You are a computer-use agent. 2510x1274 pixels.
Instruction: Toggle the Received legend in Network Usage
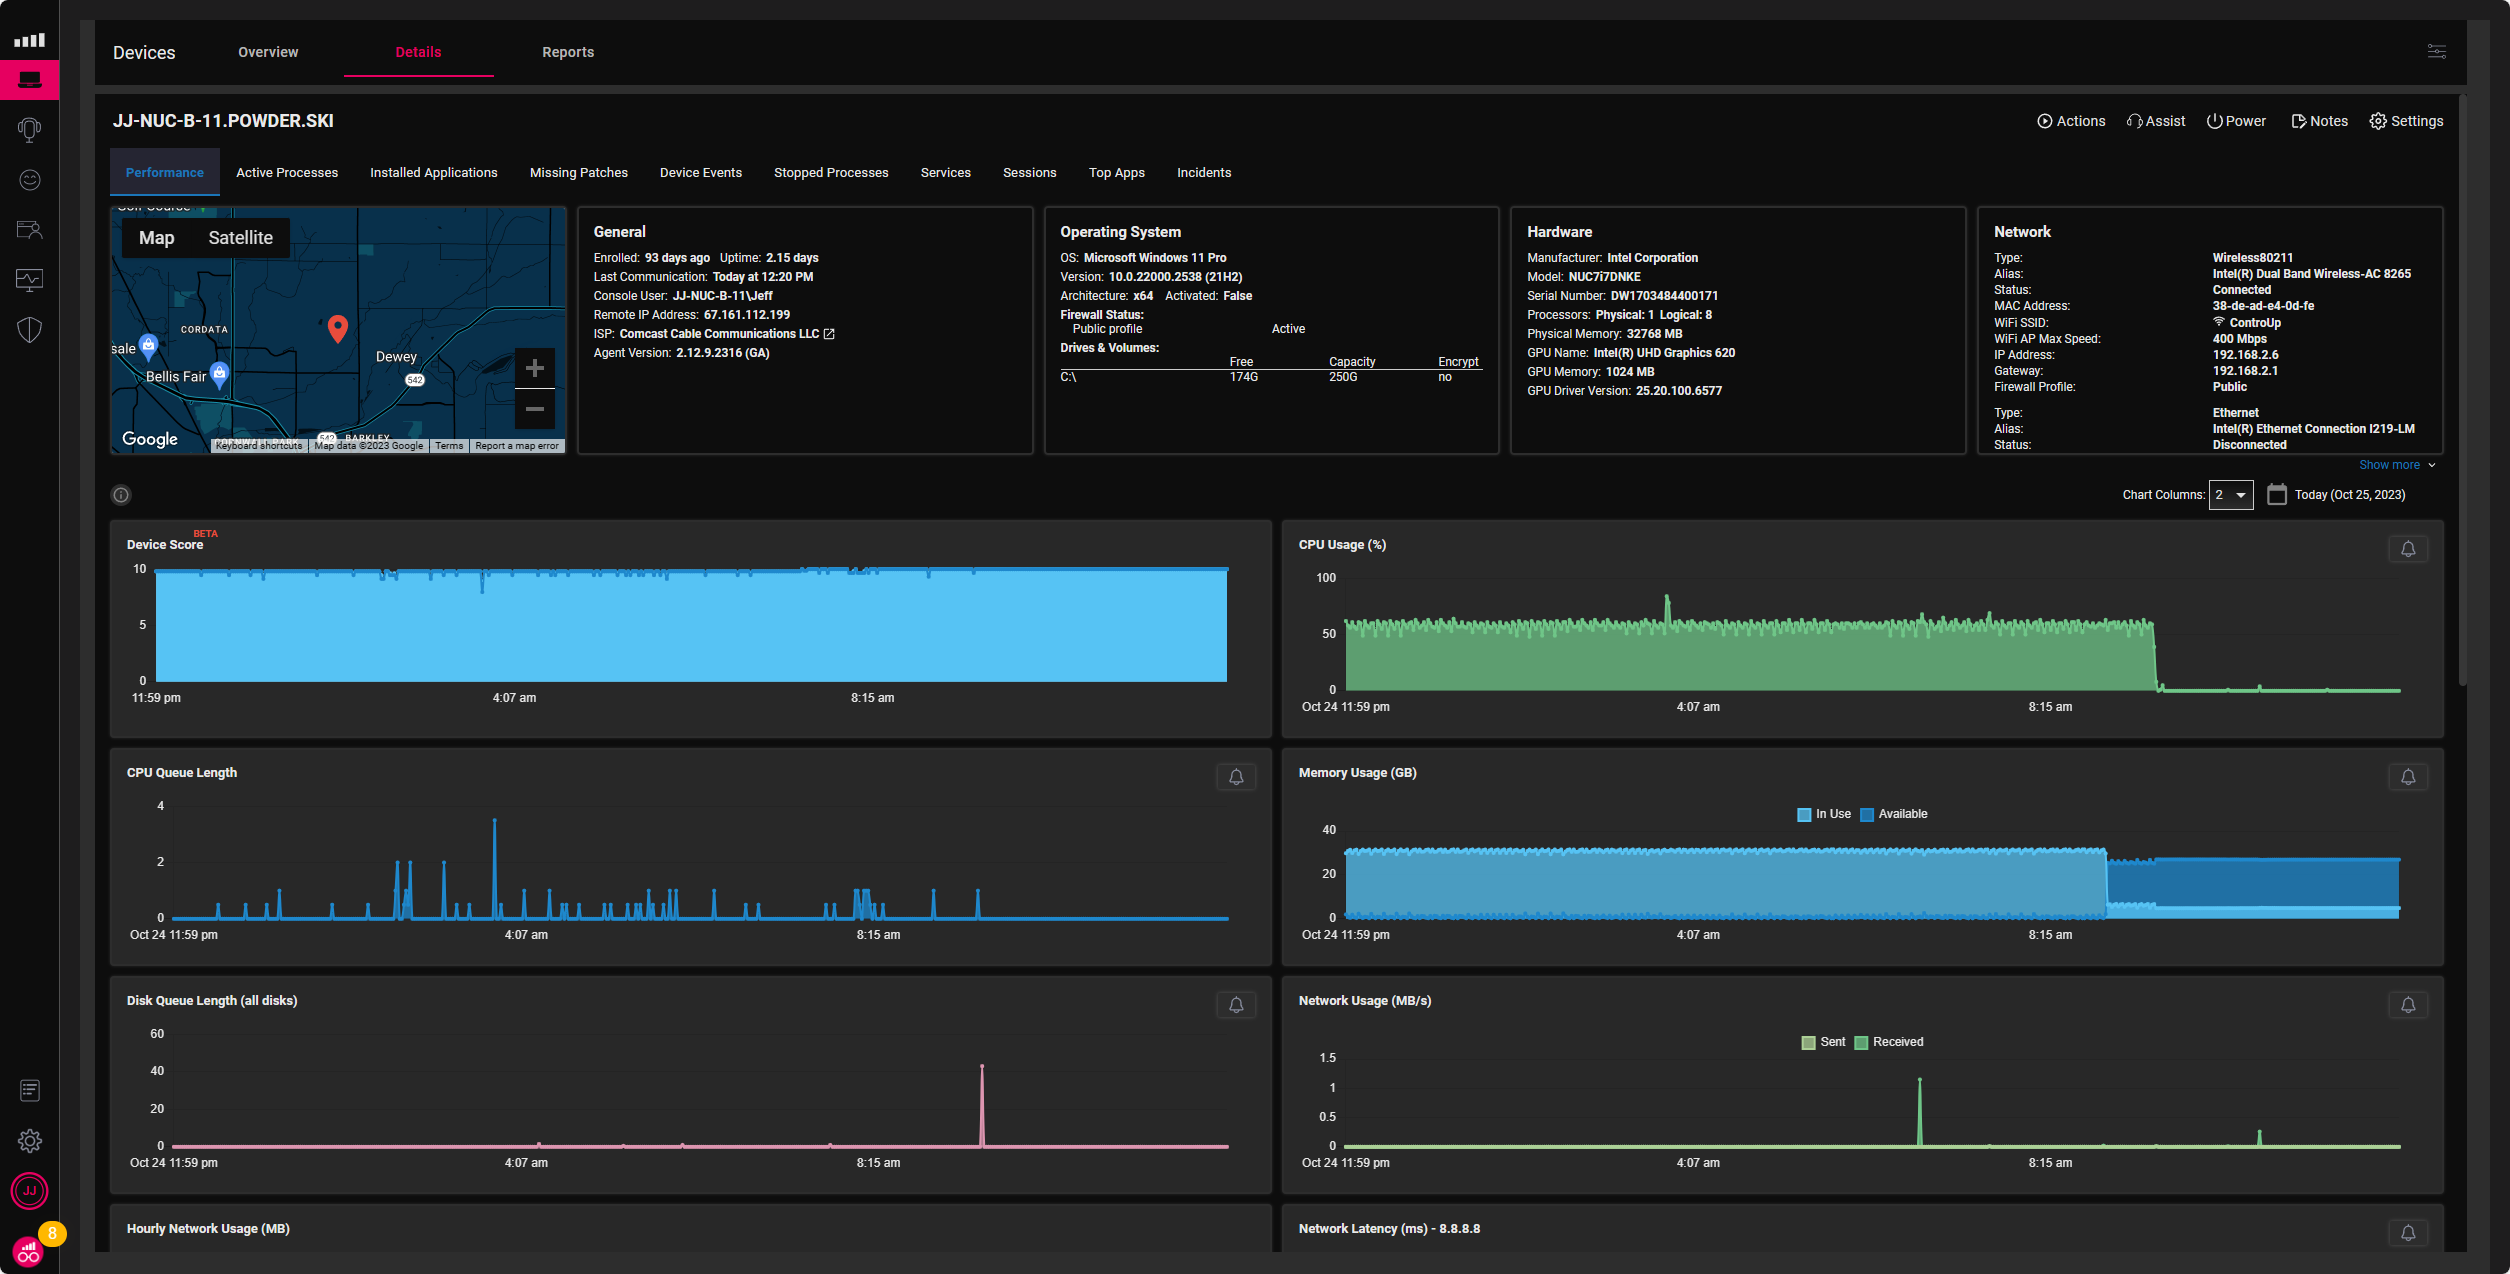click(x=1888, y=1042)
